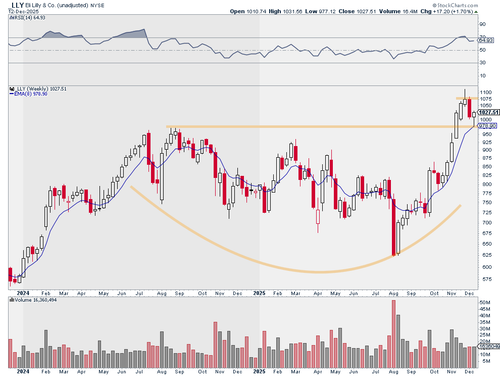Viewport: 500px width, 376px height.
Task: Click the LLY ticker symbol in the header
Action: 17,5
